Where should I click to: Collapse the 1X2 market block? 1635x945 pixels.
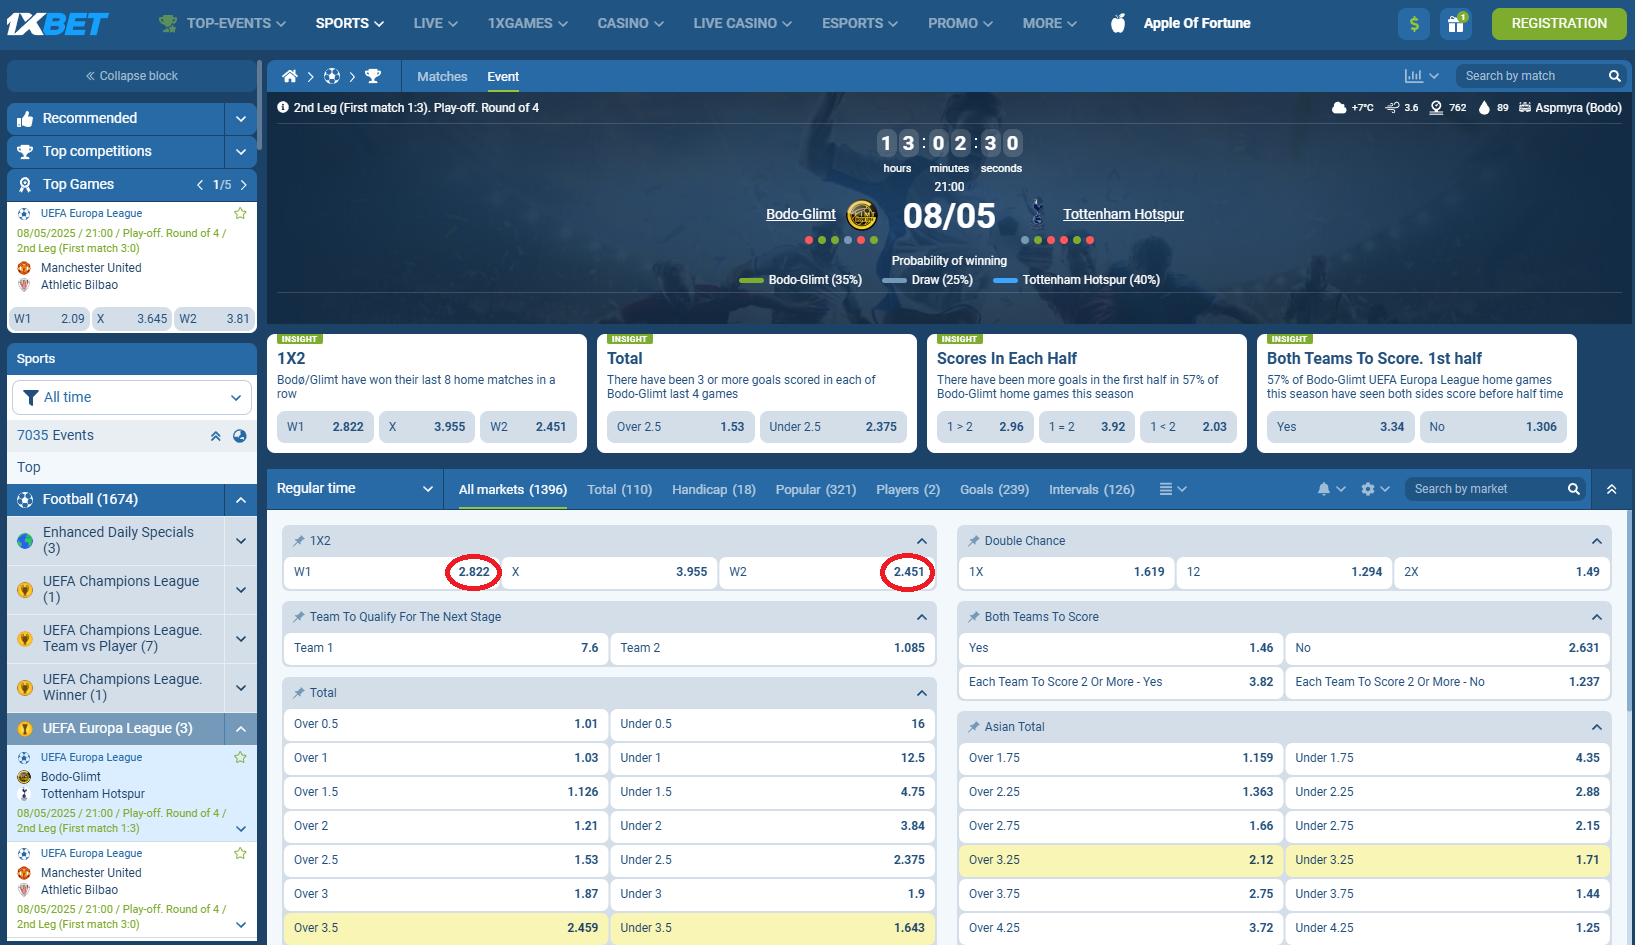click(x=922, y=541)
